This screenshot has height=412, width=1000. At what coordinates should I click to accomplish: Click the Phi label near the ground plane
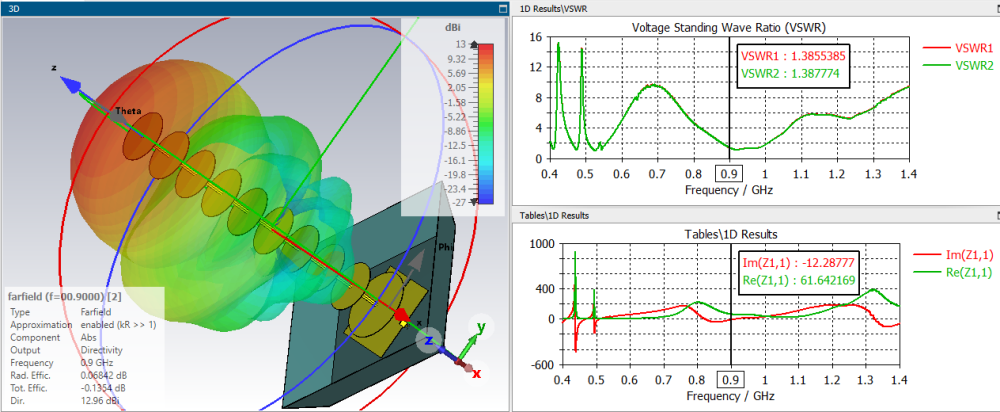point(445,246)
